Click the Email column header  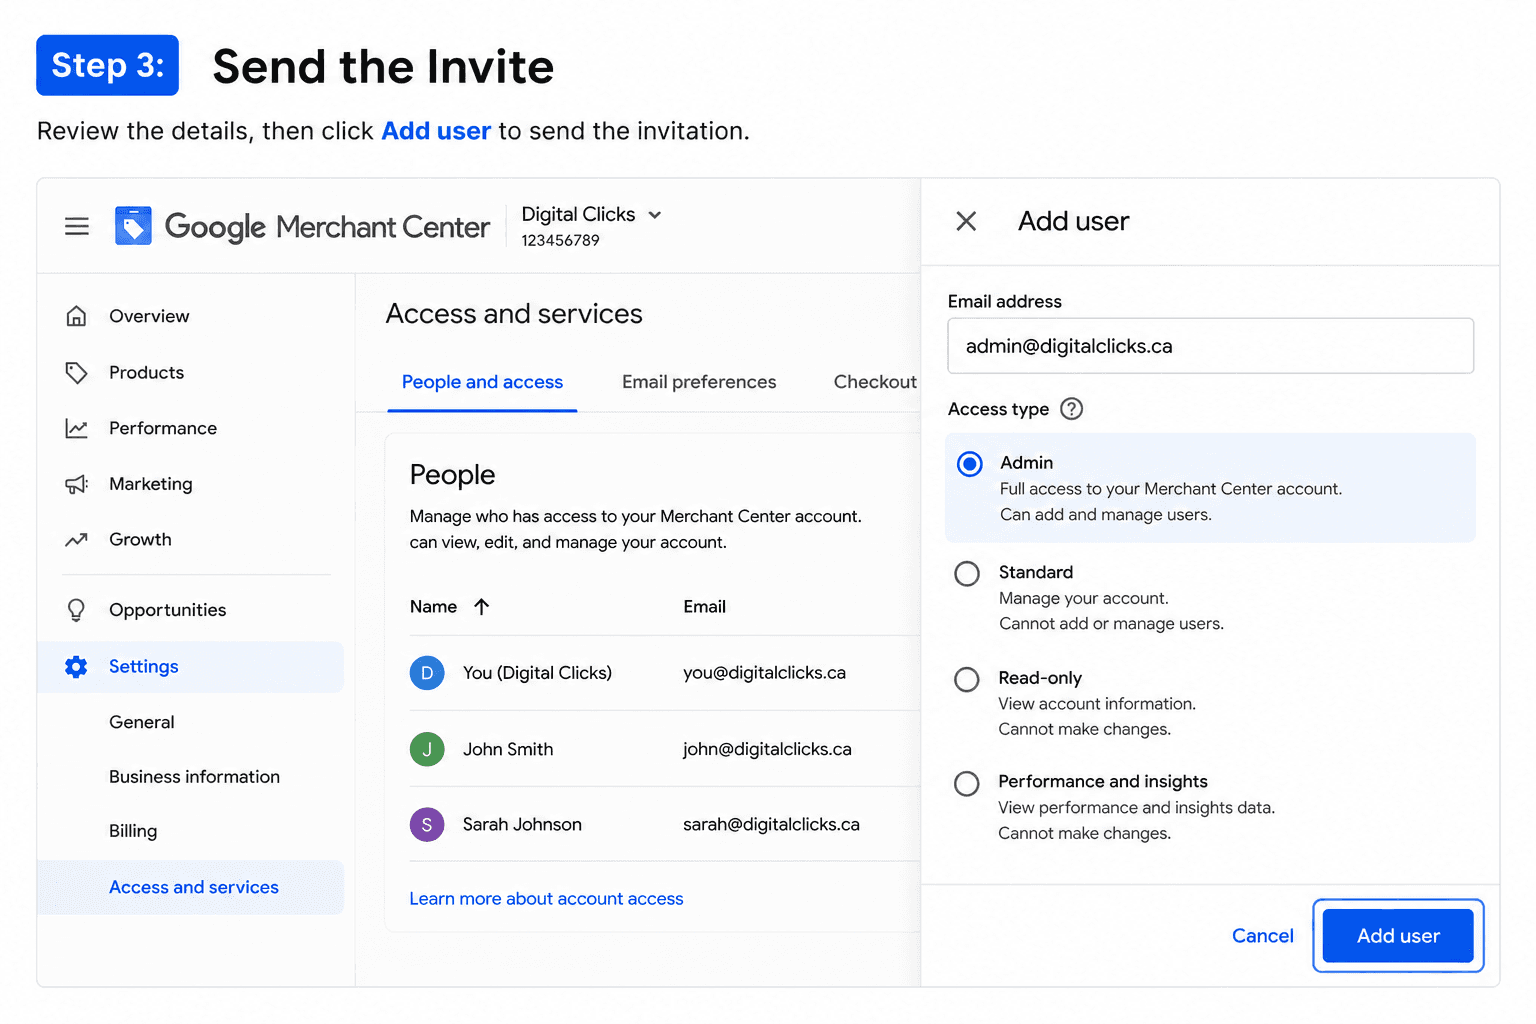(x=704, y=607)
